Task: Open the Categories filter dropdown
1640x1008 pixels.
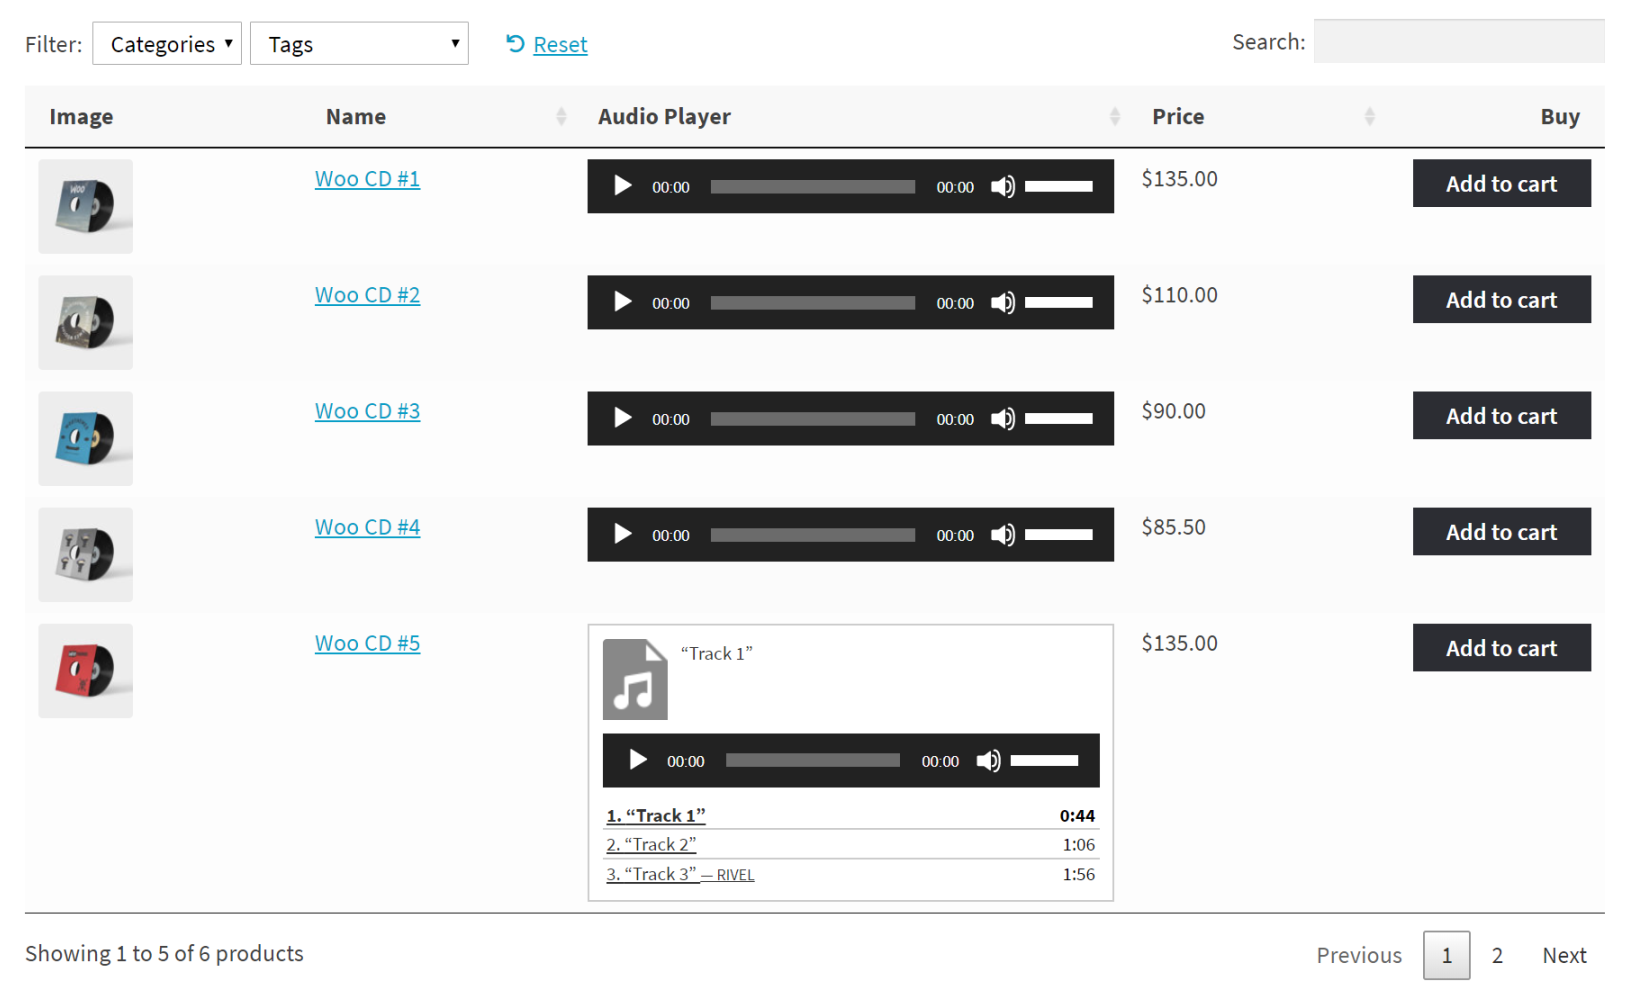Action: (166, 43)
